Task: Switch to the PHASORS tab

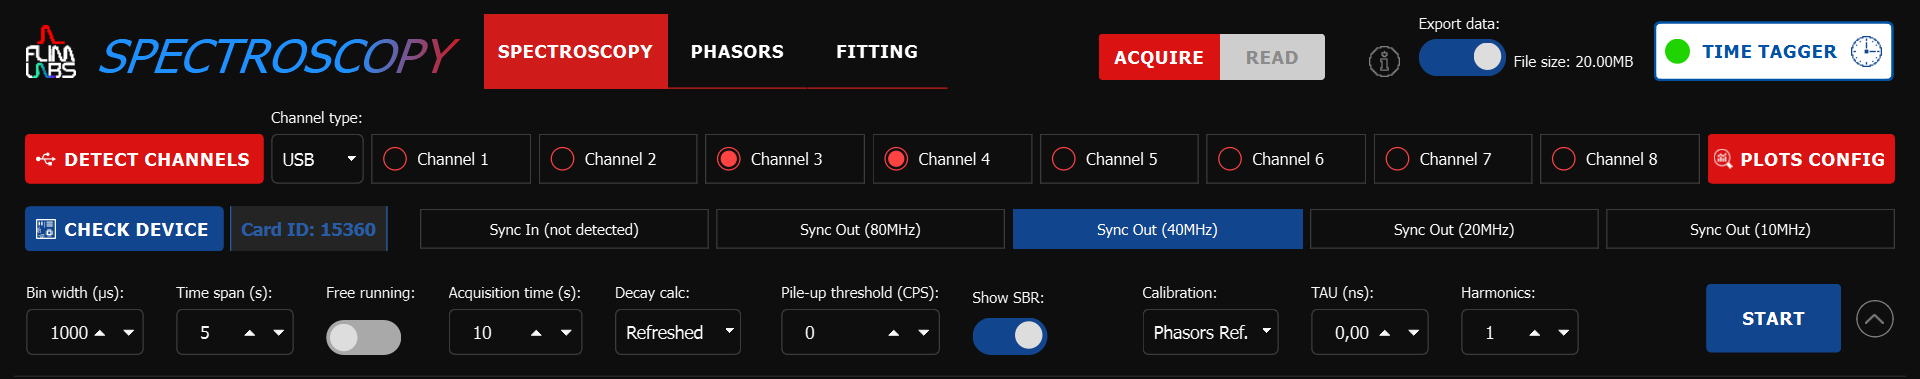Action: tap(737, 51)
